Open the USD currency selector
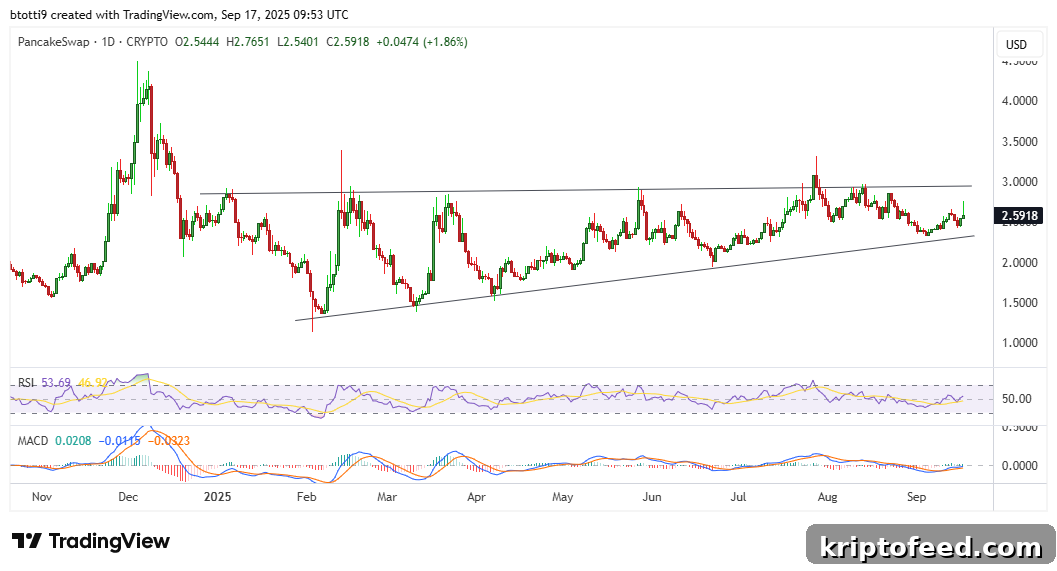Image resolution: width=1057 pixels, height=571 pixels. coord(1017,44)
